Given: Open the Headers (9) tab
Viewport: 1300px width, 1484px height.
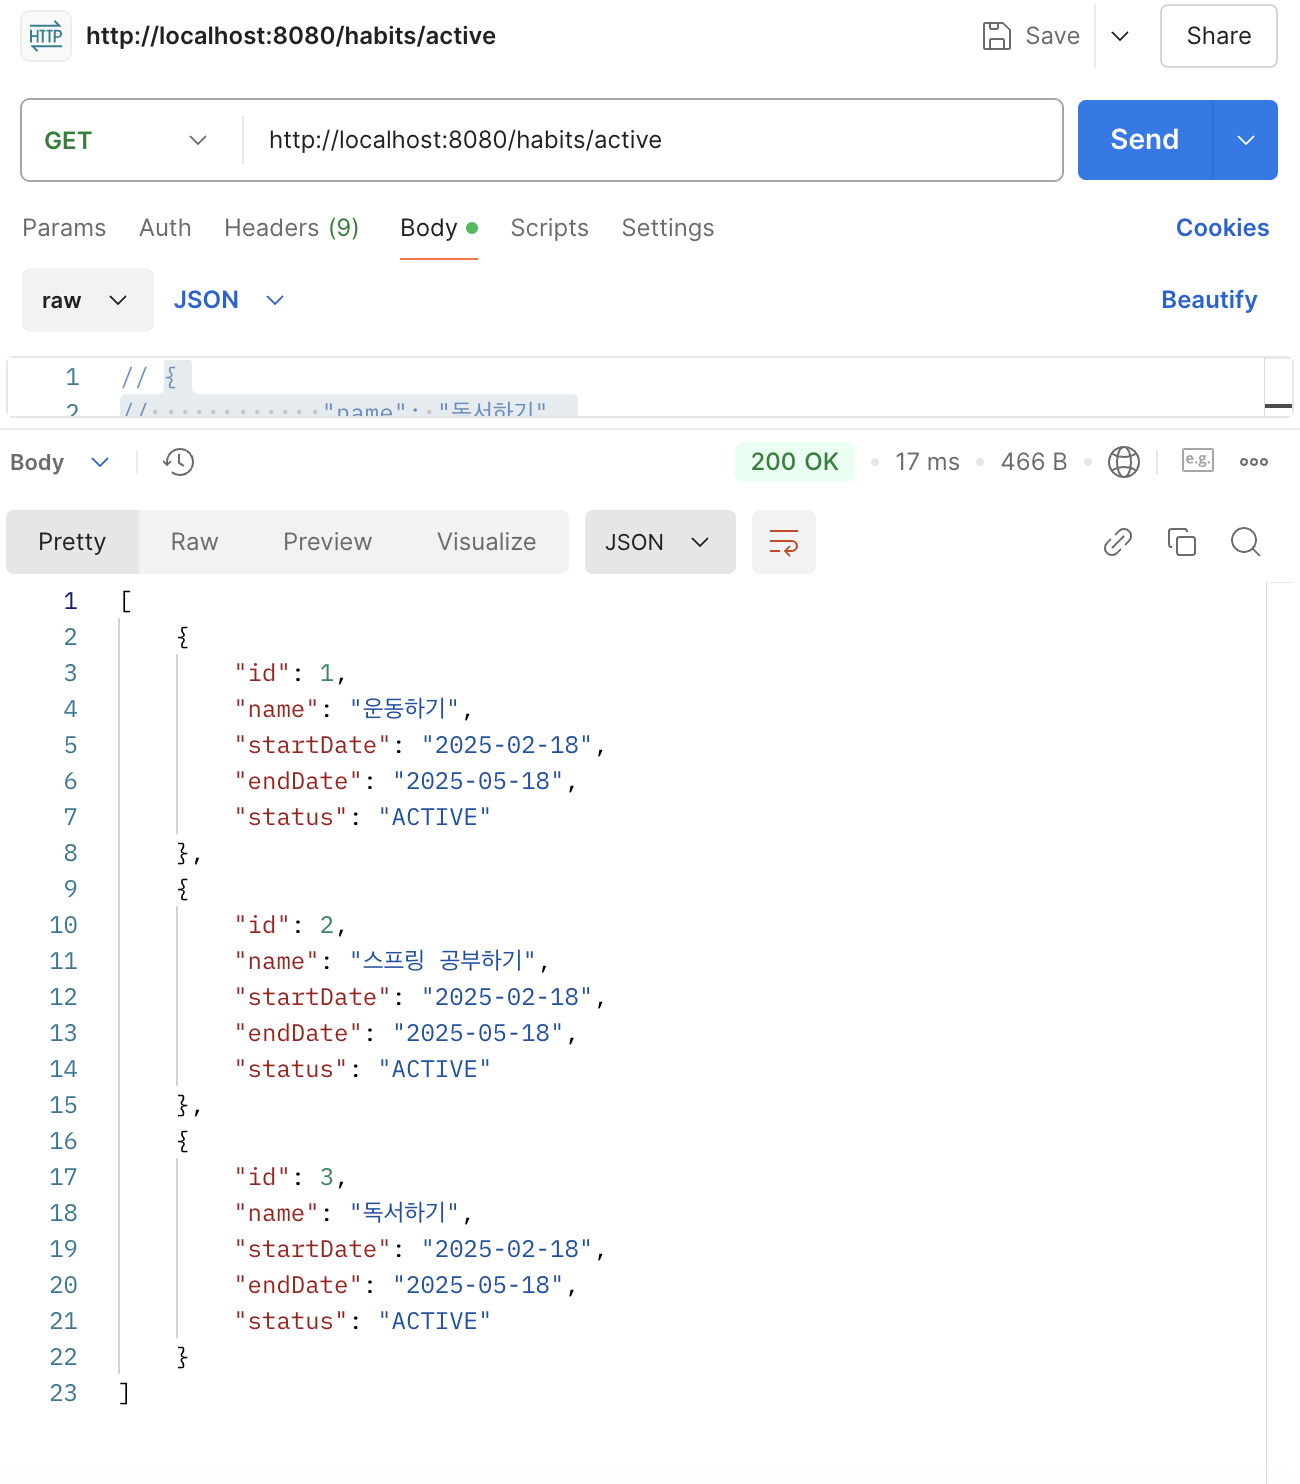Looking at the screenshot, I should pos(291,228).
